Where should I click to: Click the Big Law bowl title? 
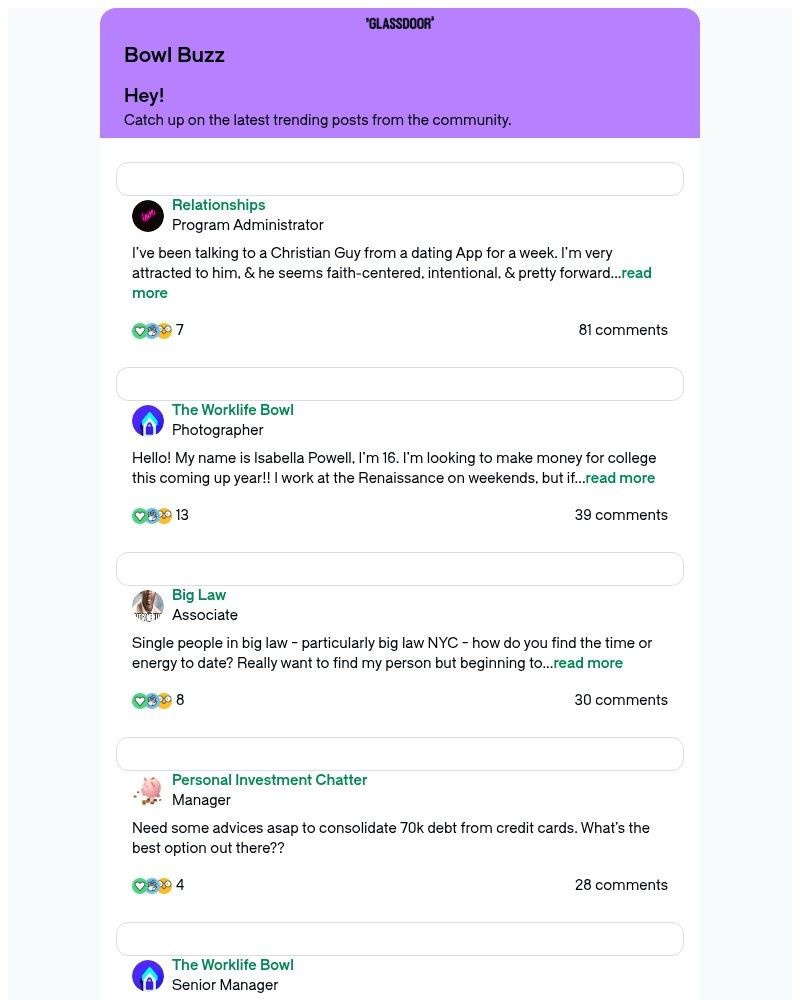199,594
